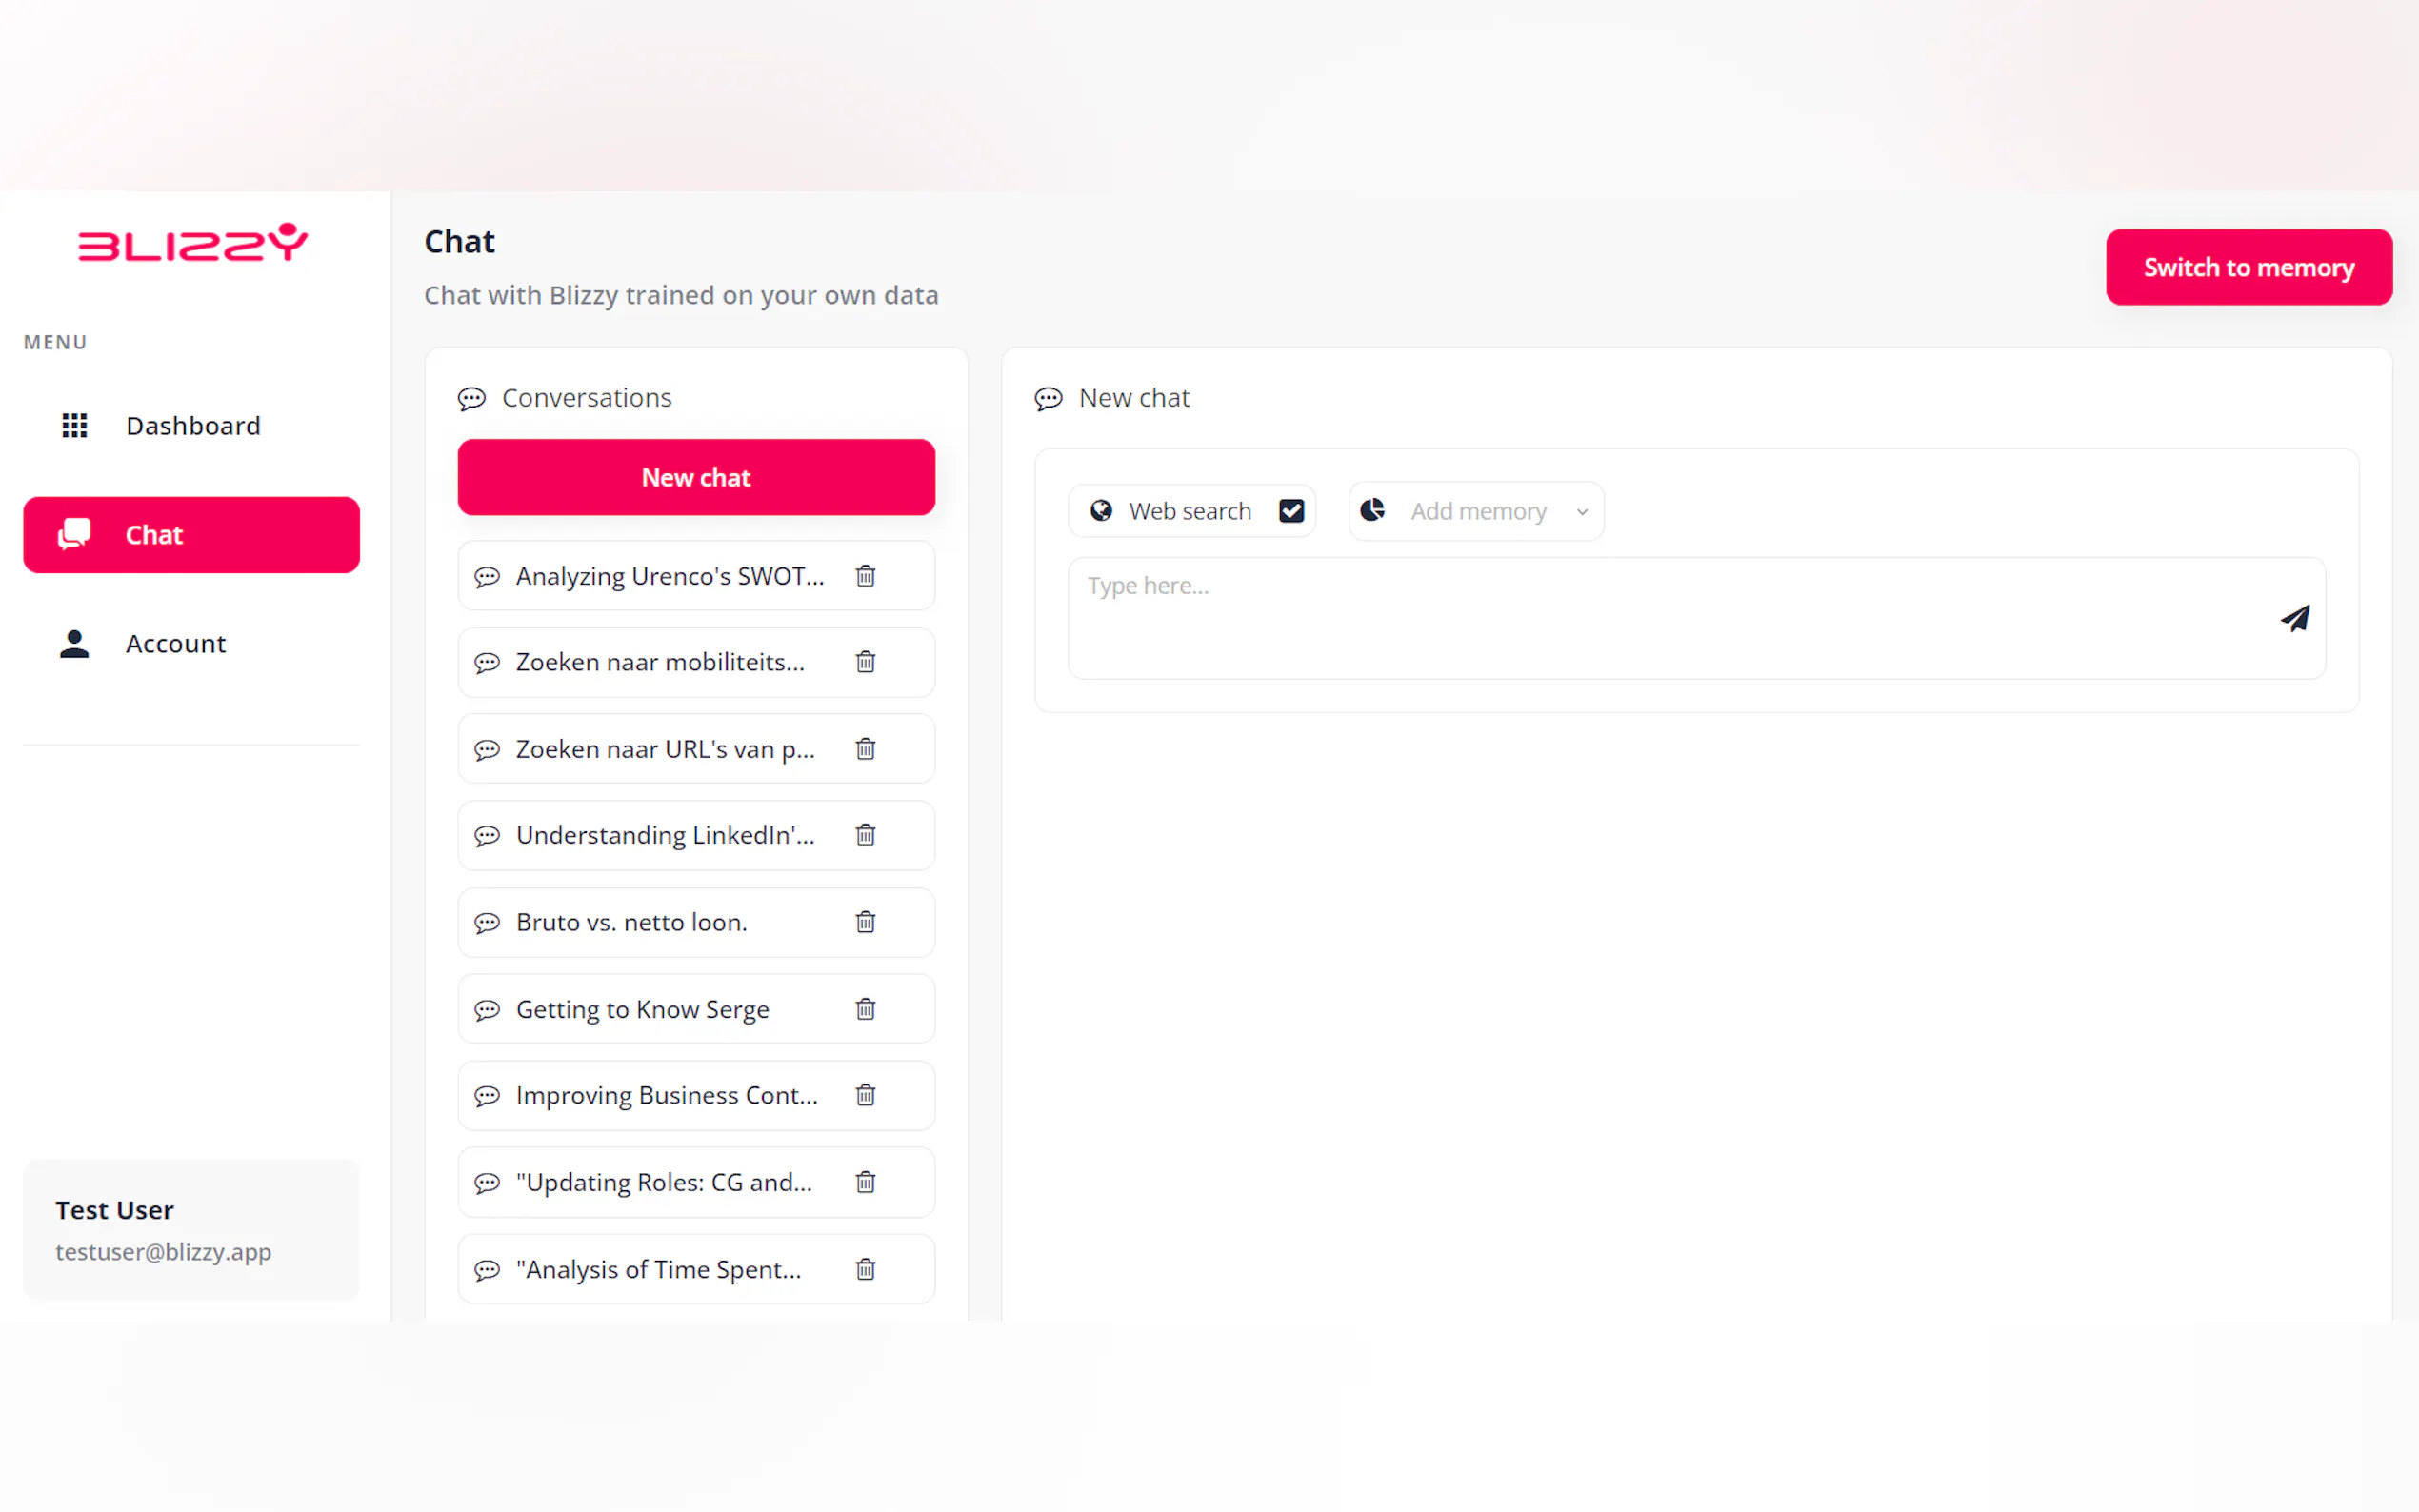Open the Zoeken naar URL's conversation
Image resolution: width=2419 pixels, height=1512 pixels.
point(664,749)
